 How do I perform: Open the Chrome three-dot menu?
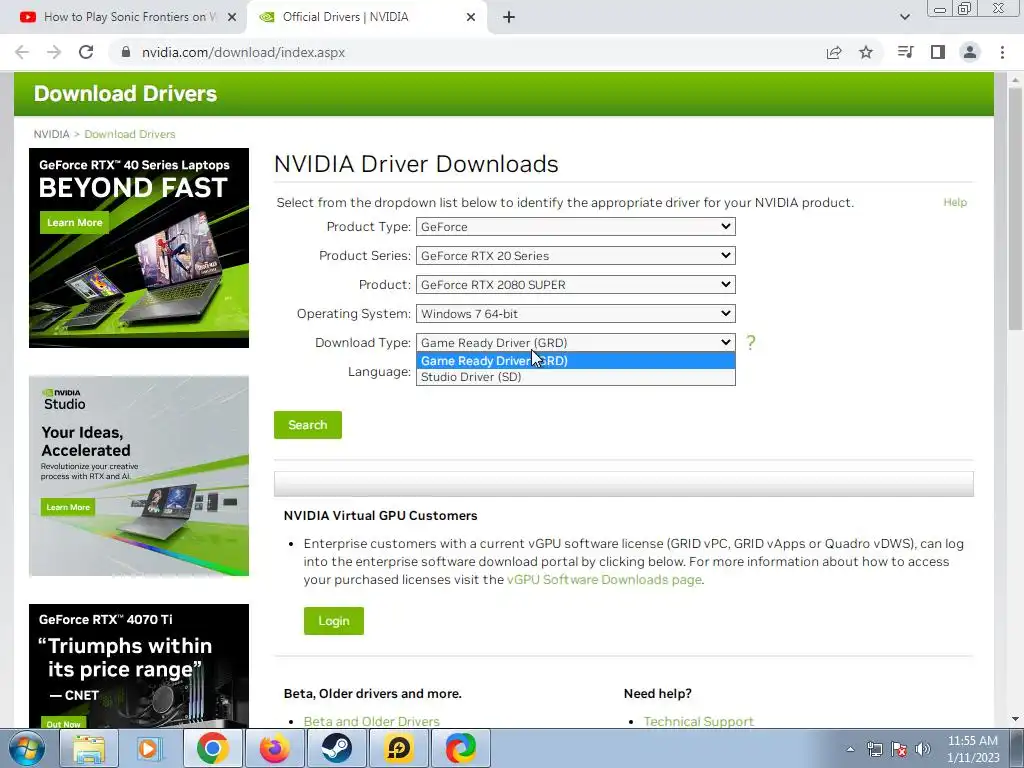tap(1002, 52)
